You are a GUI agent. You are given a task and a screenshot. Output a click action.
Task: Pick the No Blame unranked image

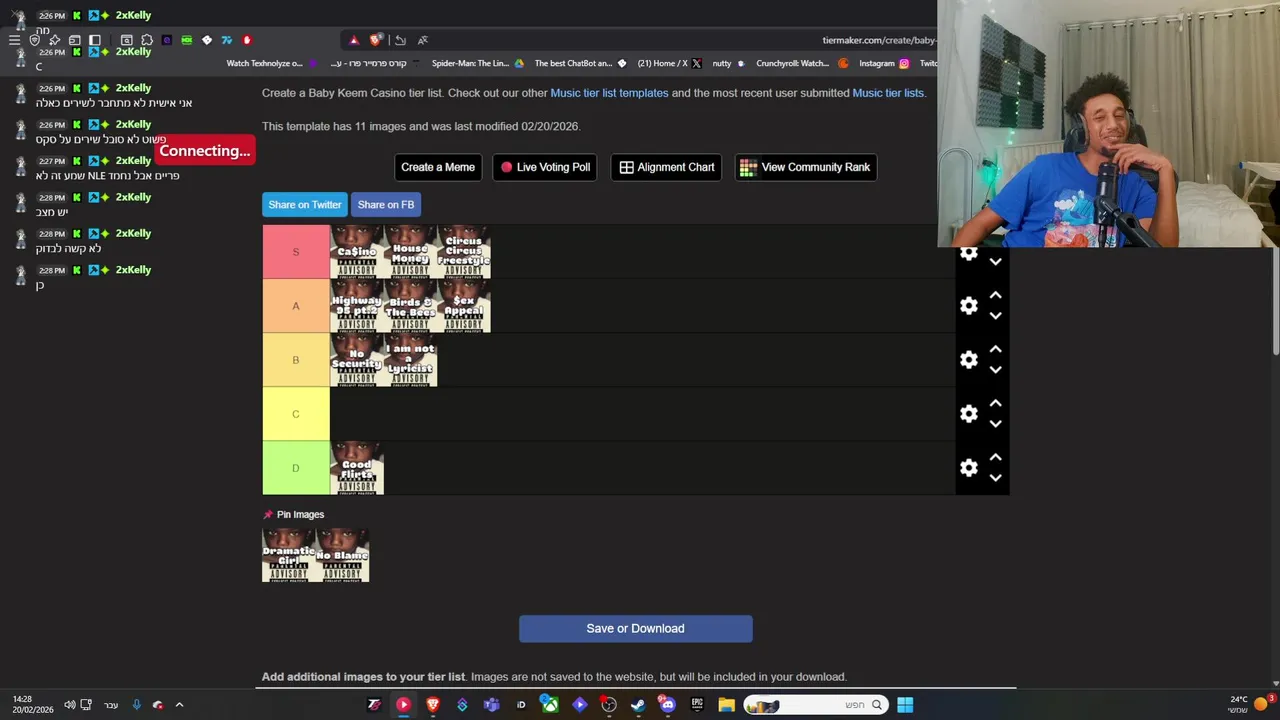pyautogui.click(x=343, y=555)
